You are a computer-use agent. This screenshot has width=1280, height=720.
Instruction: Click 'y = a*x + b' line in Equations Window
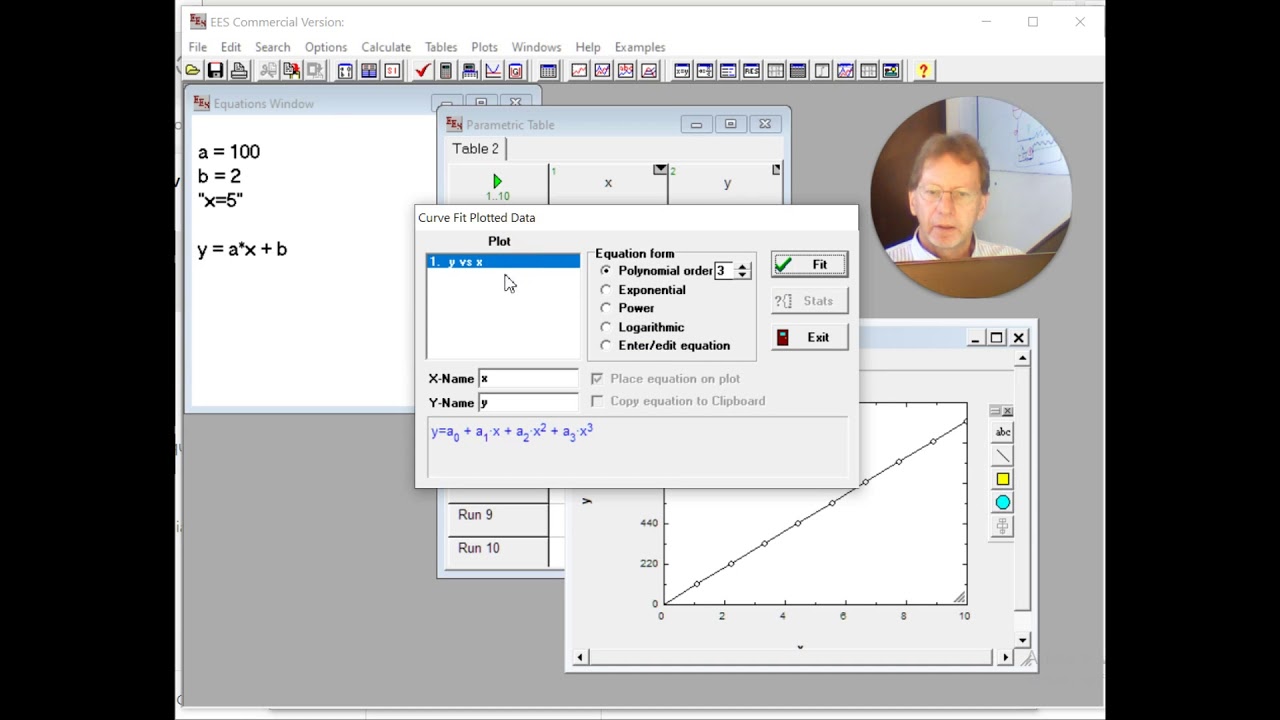[x=242, y=249]
